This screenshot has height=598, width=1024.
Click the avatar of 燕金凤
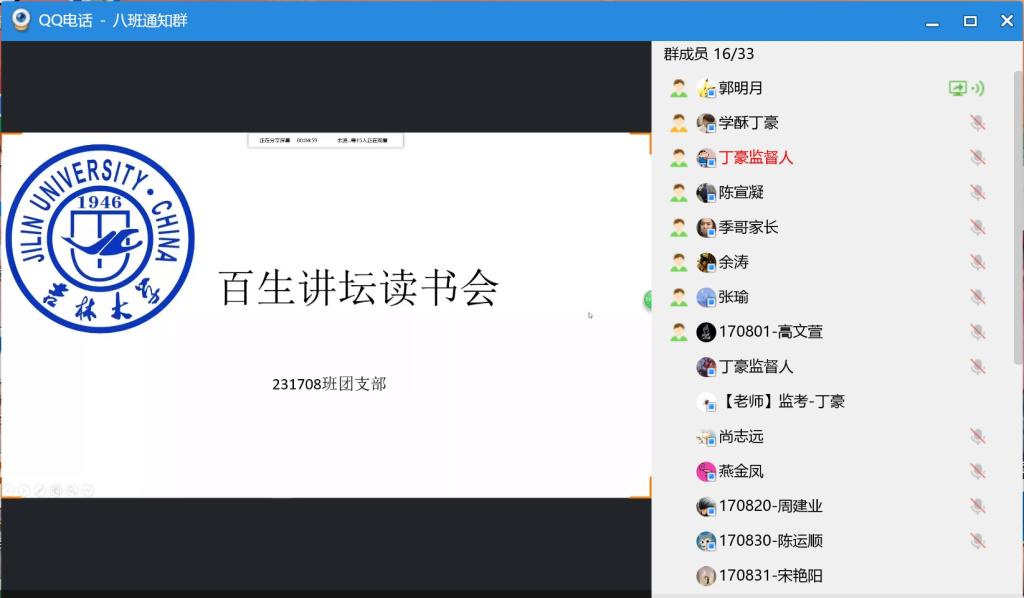[x=706, y=471]
